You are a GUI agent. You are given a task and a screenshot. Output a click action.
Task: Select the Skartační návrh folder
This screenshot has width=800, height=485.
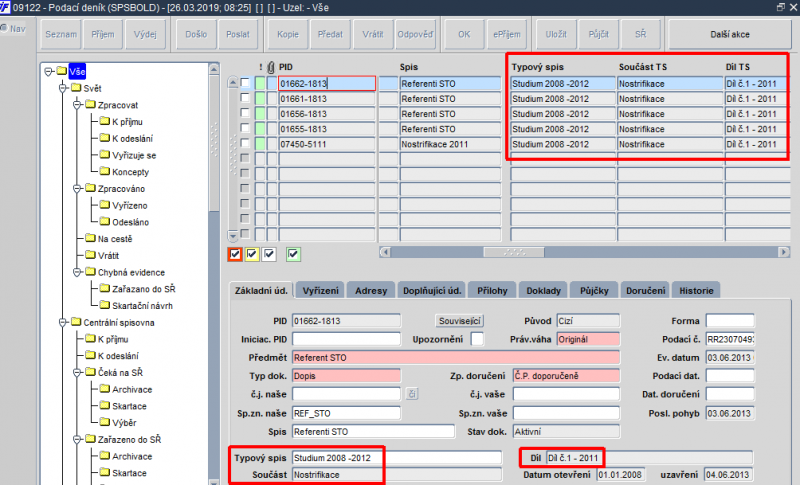pyautogui.click(x=142, y=305)
